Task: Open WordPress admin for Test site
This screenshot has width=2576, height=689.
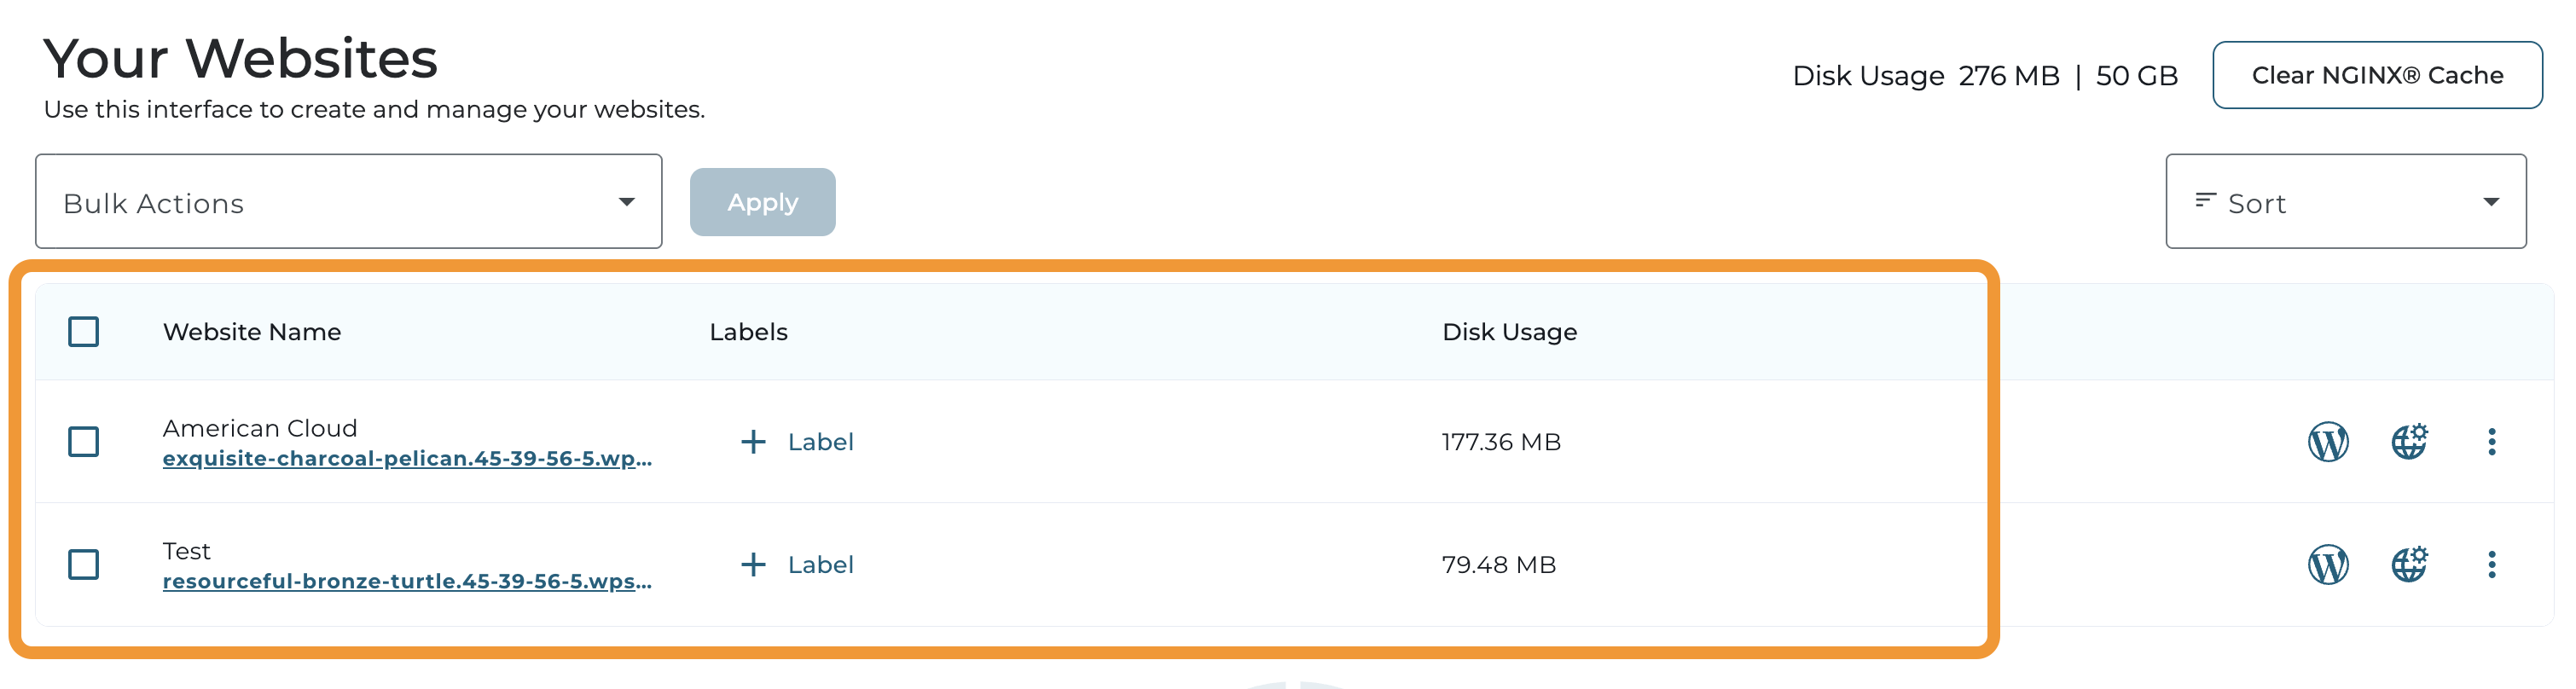Action: (2327, 565)
